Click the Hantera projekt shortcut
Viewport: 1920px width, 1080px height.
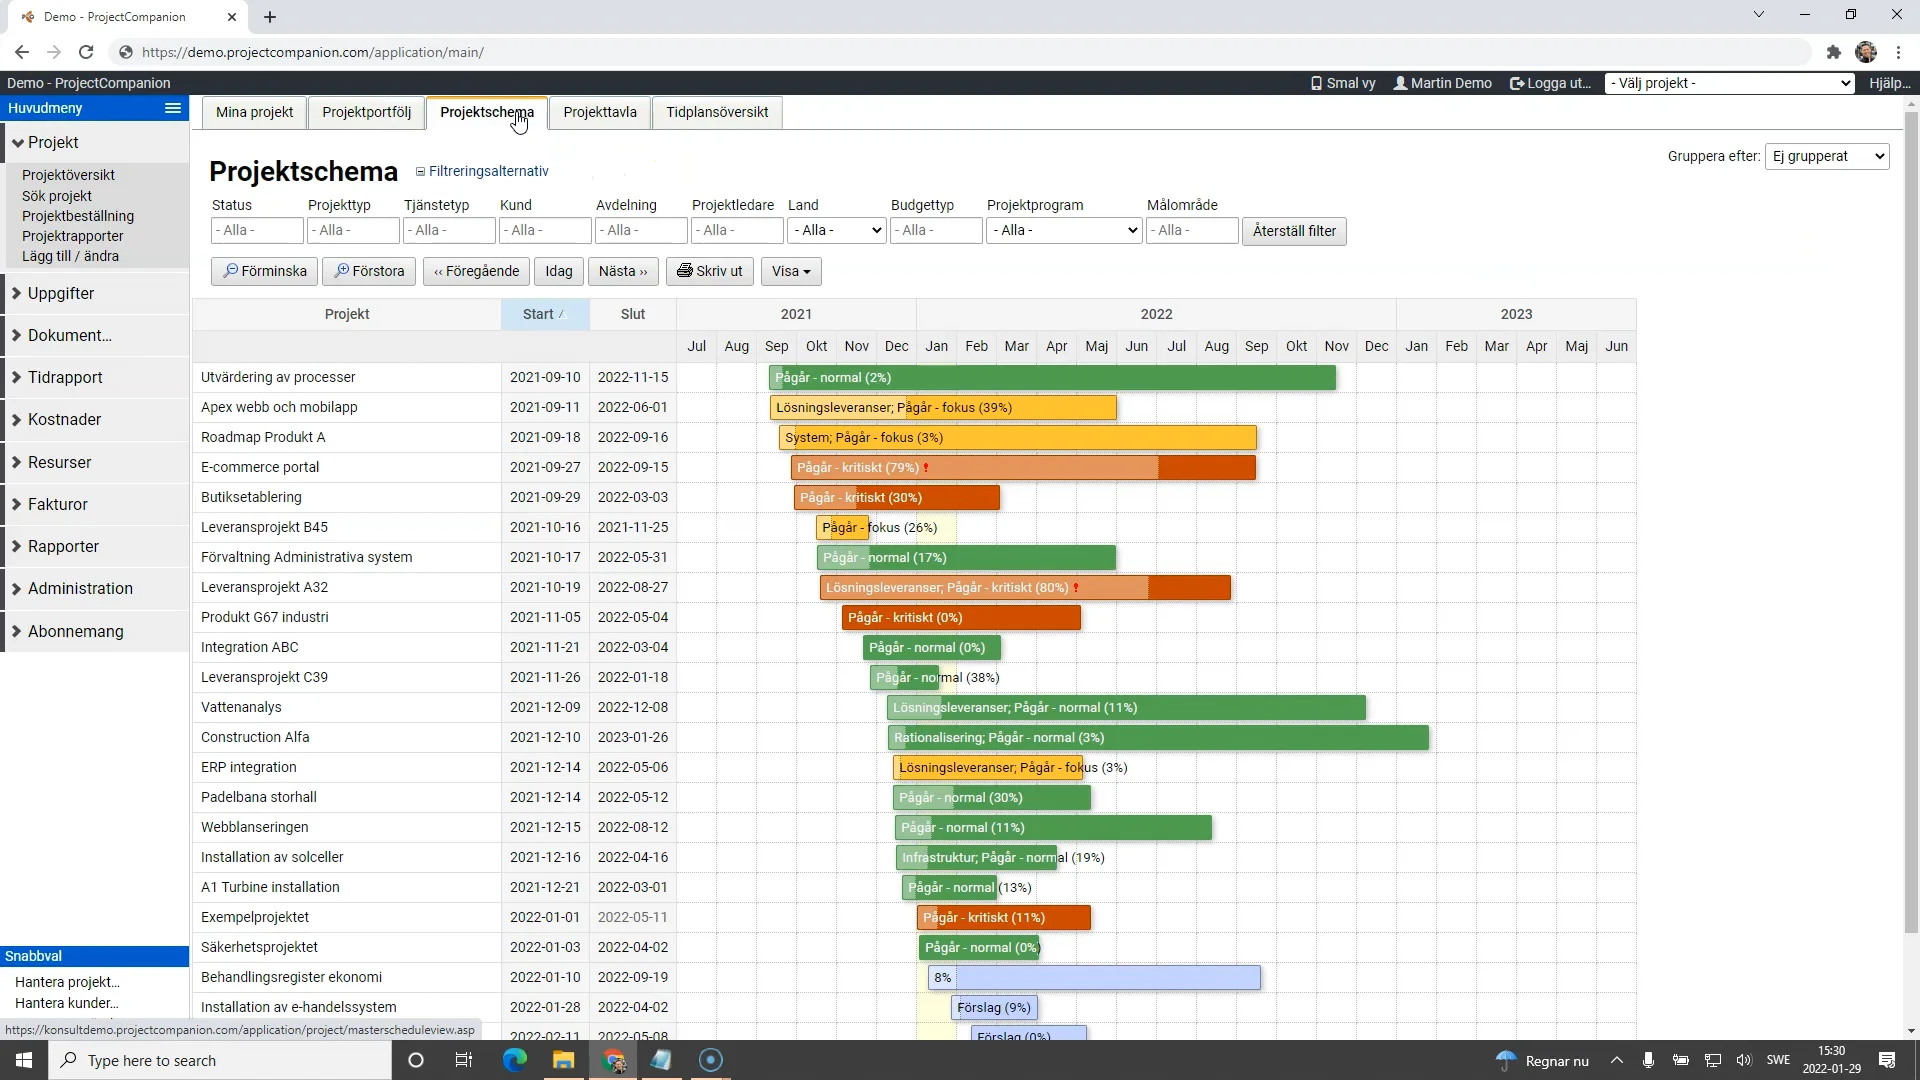point(67,982)
